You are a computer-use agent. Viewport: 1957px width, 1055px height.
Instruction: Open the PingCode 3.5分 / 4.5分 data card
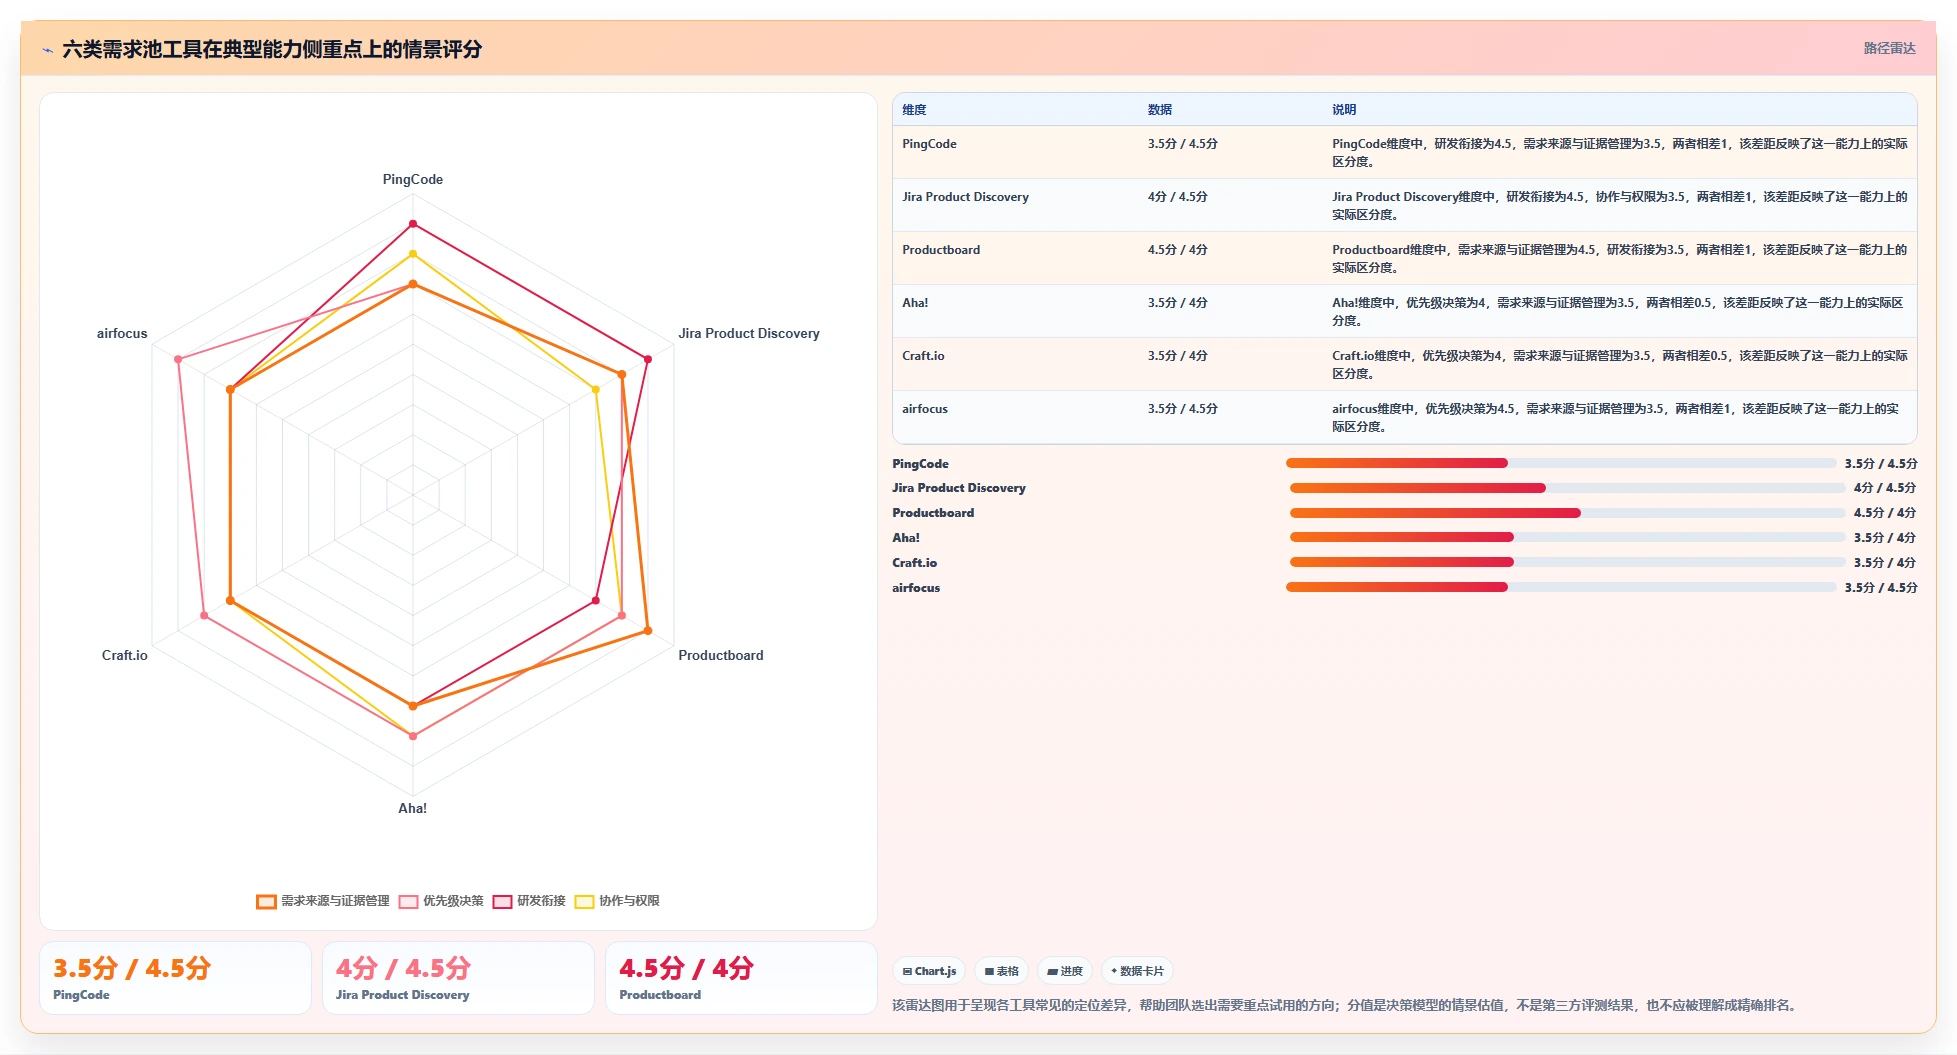point(175,978)
